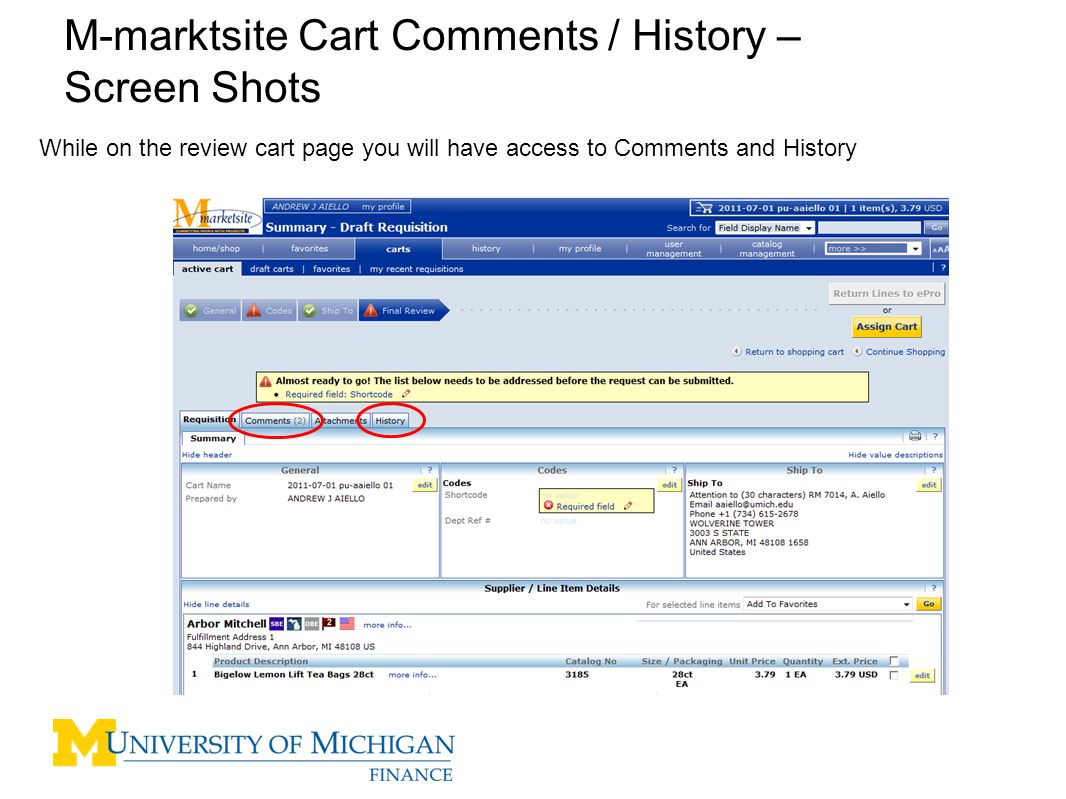
Task: Click the DBE supplier badge icon
Action: click(311, 624)
